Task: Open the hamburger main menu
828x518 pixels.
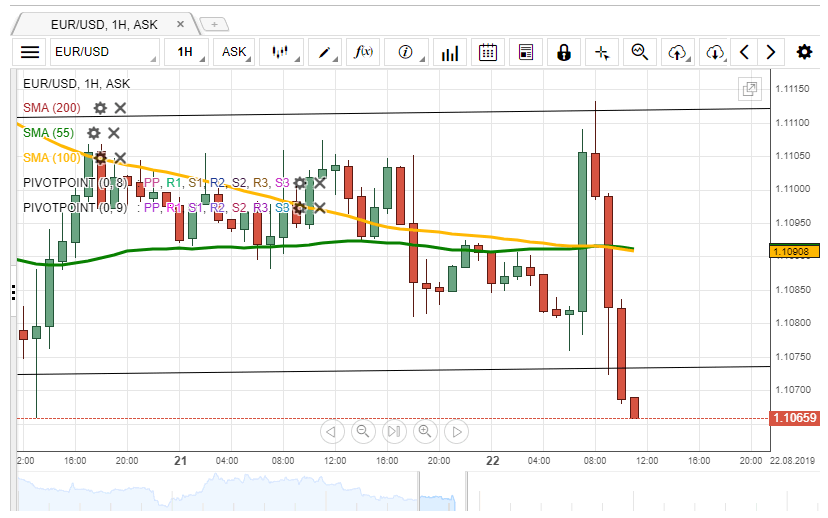Action: (x=30, y=52)
